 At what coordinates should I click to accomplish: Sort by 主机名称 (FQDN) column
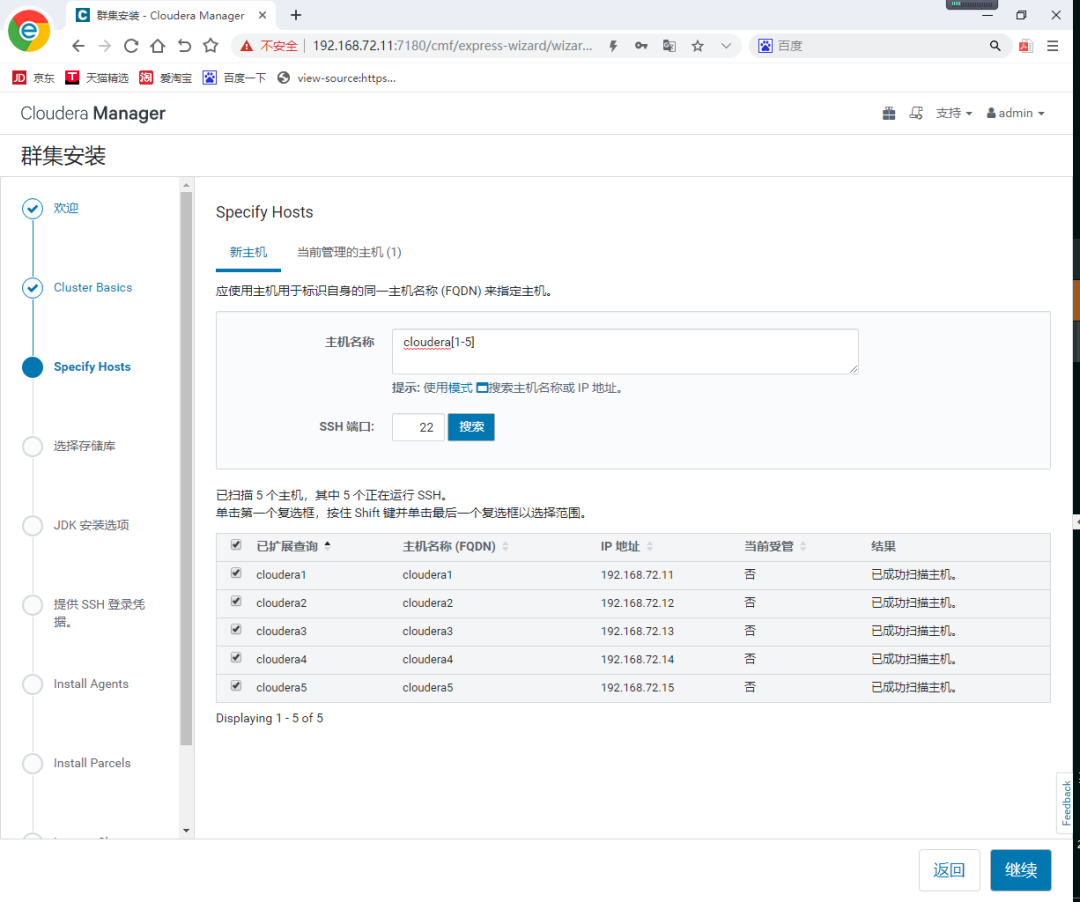click(x=455, y=547)
